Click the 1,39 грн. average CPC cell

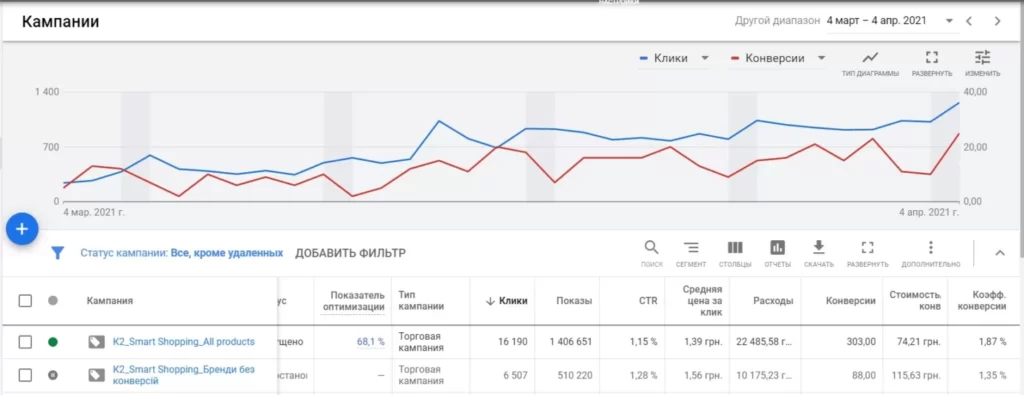click(703, 341)
